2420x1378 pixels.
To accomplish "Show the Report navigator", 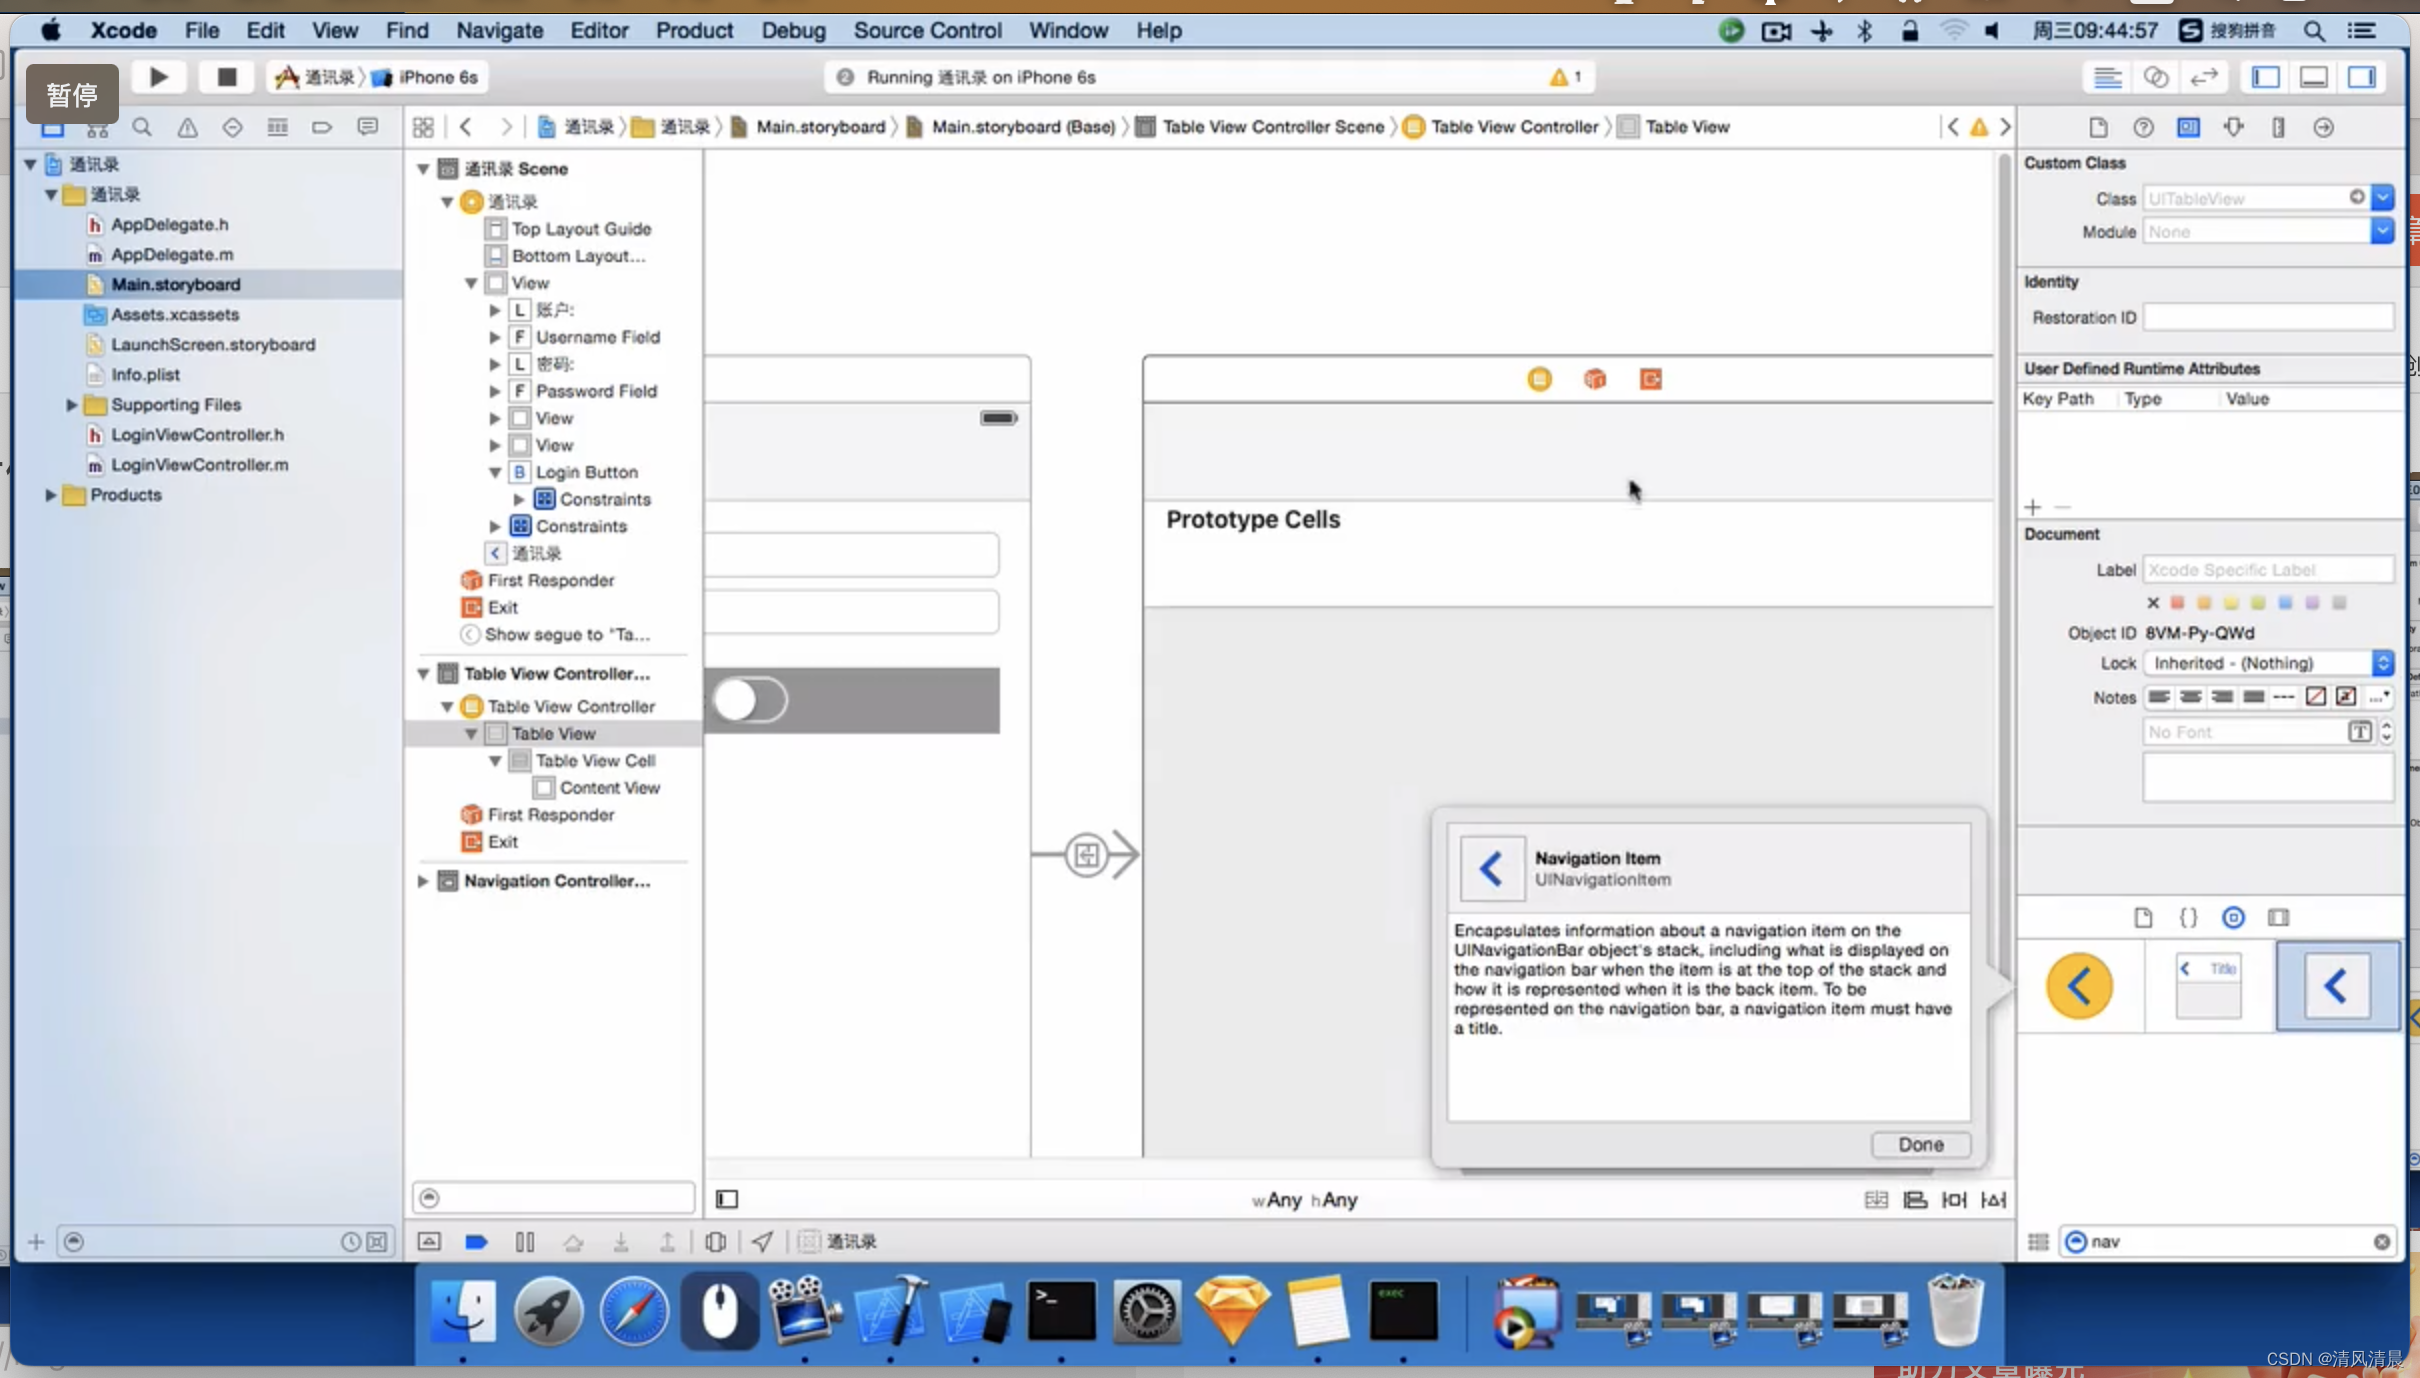I will pos(367,127).
